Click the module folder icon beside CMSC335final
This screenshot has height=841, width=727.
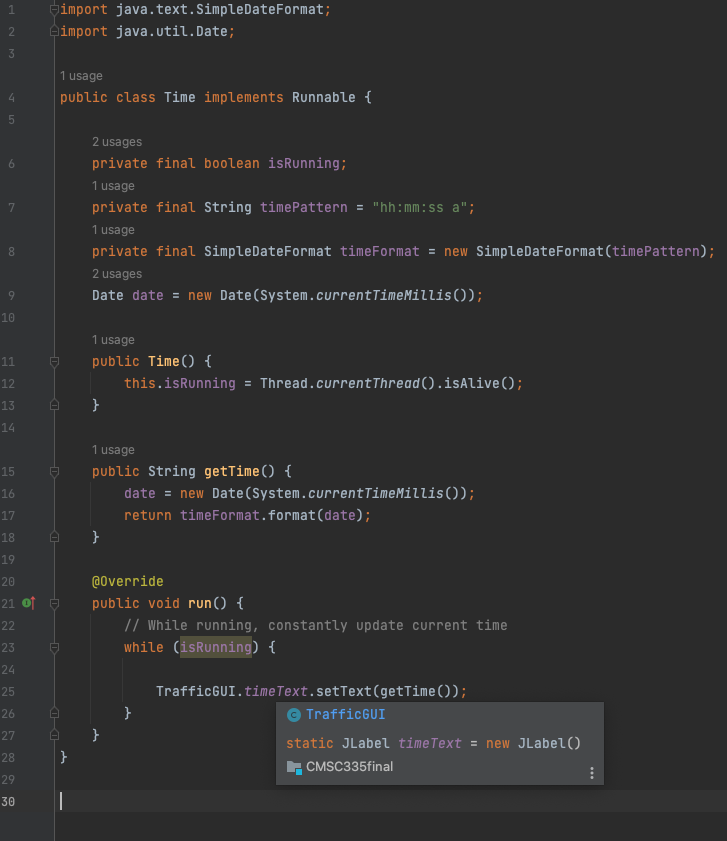click(x=294, y=768)
